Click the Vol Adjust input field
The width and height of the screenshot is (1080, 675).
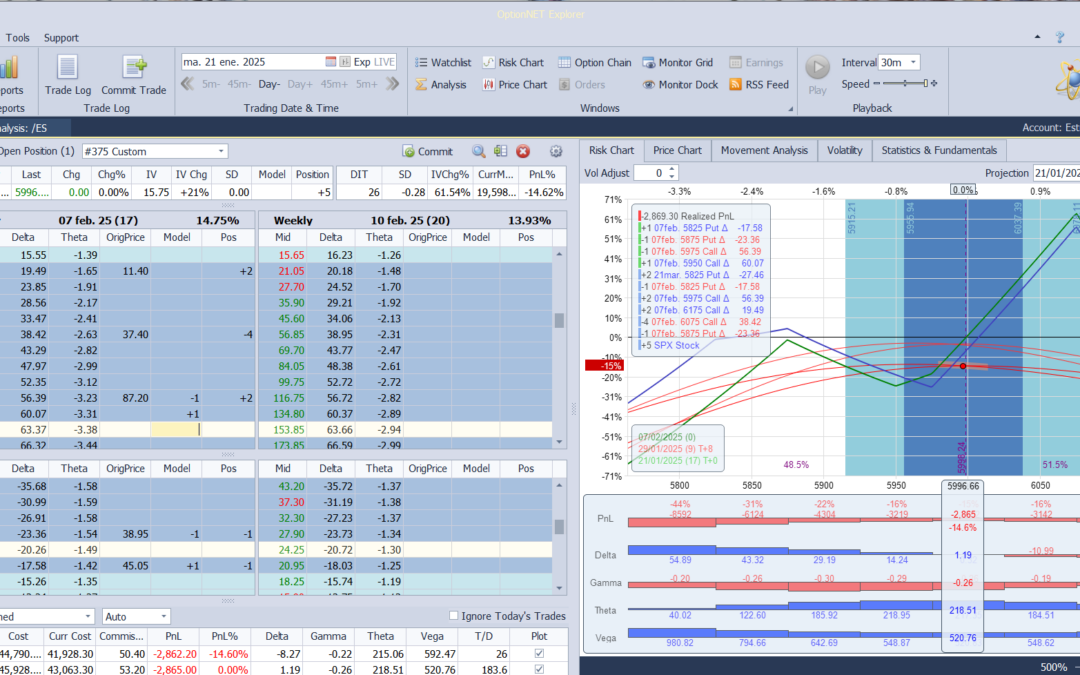tap(651, 174)
